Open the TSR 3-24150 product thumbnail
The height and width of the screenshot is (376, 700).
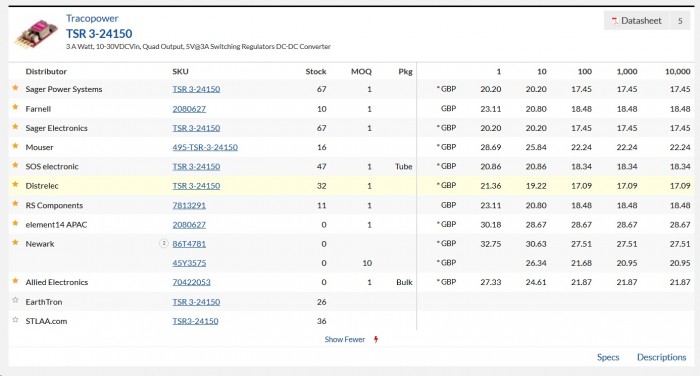click(x=36, y=33)
